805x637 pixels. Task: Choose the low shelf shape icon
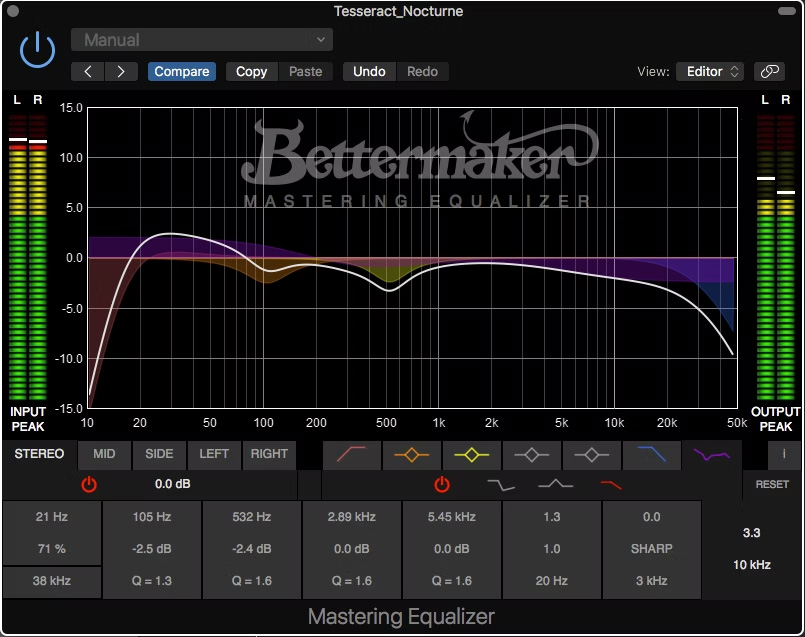(x=501, y=485)
